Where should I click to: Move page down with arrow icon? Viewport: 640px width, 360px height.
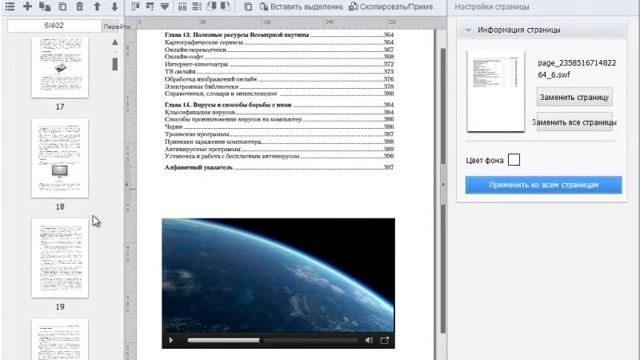(115, 7)
